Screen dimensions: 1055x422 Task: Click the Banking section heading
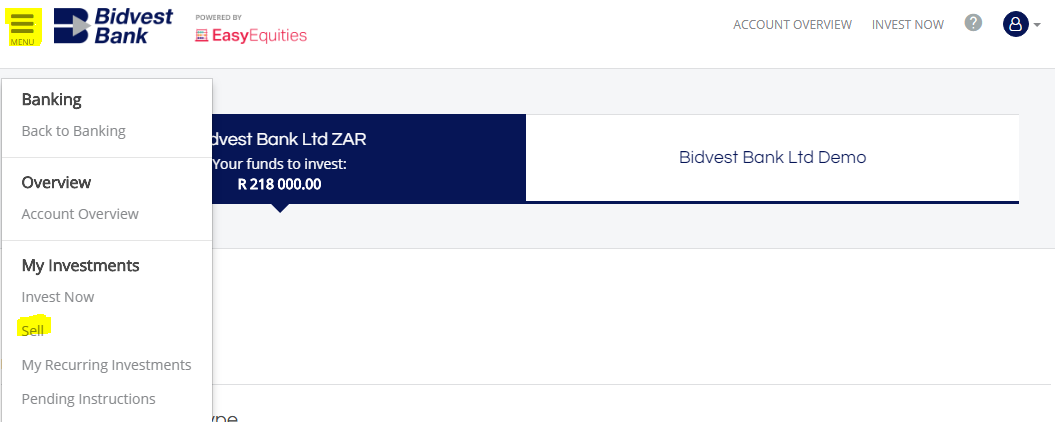(51, 100)
